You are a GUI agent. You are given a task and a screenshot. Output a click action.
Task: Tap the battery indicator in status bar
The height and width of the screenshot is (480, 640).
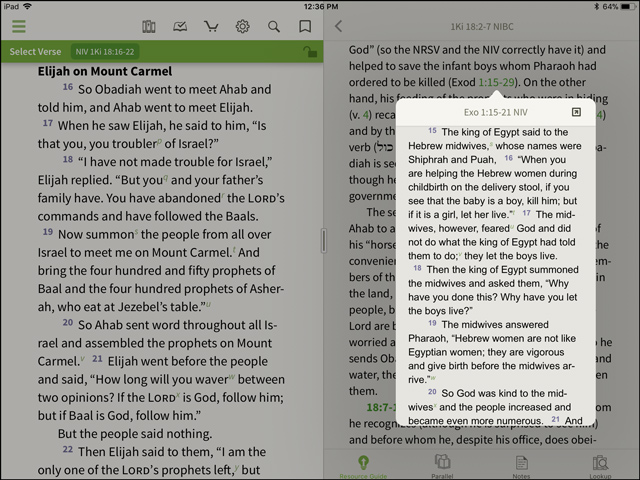[x=629, y=7]
